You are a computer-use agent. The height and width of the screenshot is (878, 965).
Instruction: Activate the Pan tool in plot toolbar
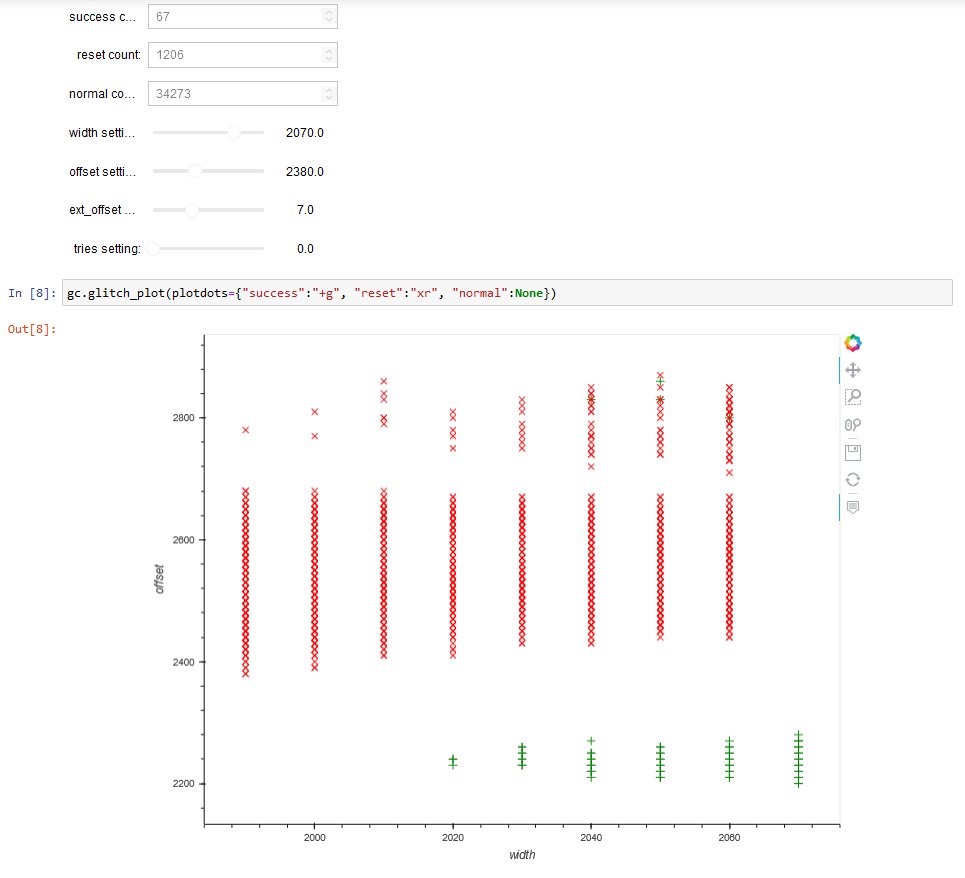point(852,370)
